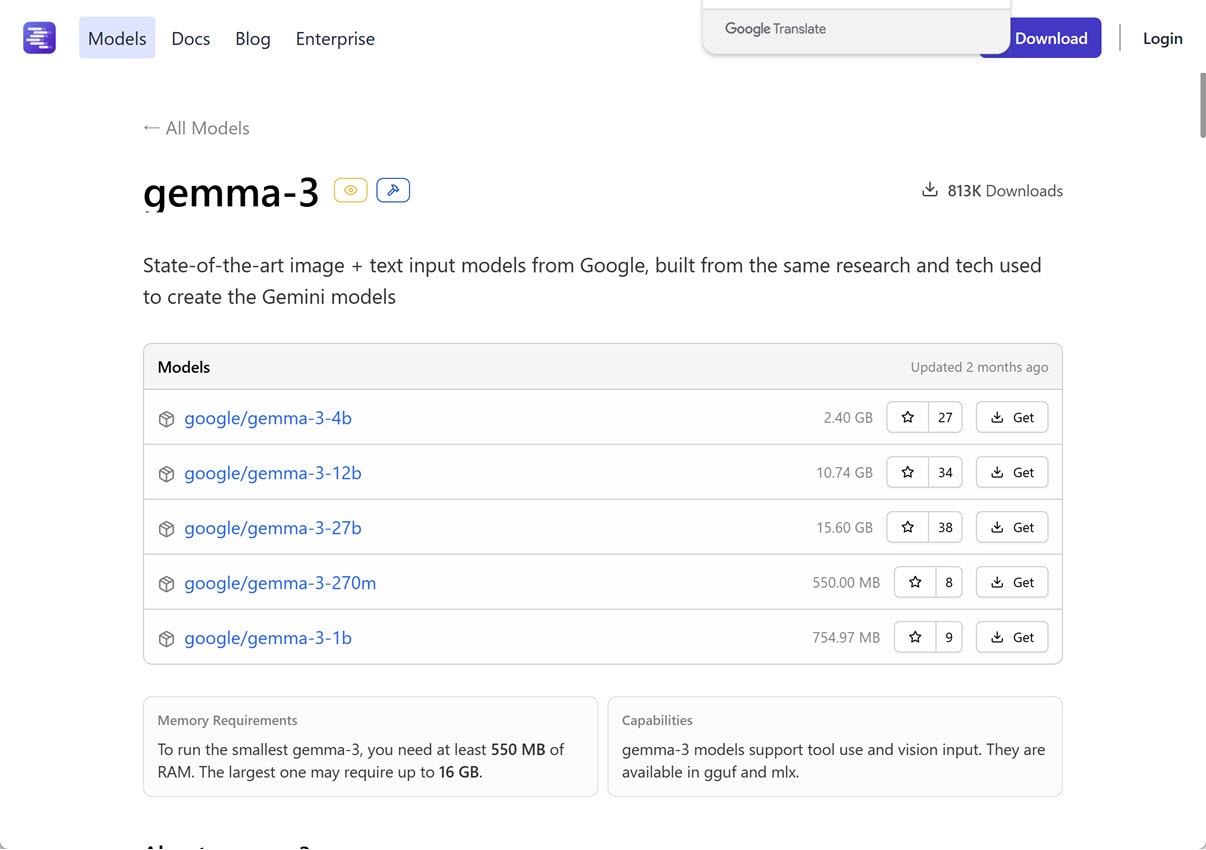Viewport: 1206px width, 850px height.
Task: Star the google/gemma-3-12b model
Action: (908, 472)
